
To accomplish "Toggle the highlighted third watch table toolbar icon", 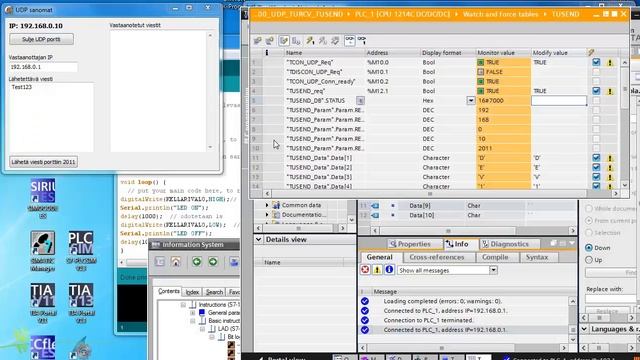I will 284,40.
